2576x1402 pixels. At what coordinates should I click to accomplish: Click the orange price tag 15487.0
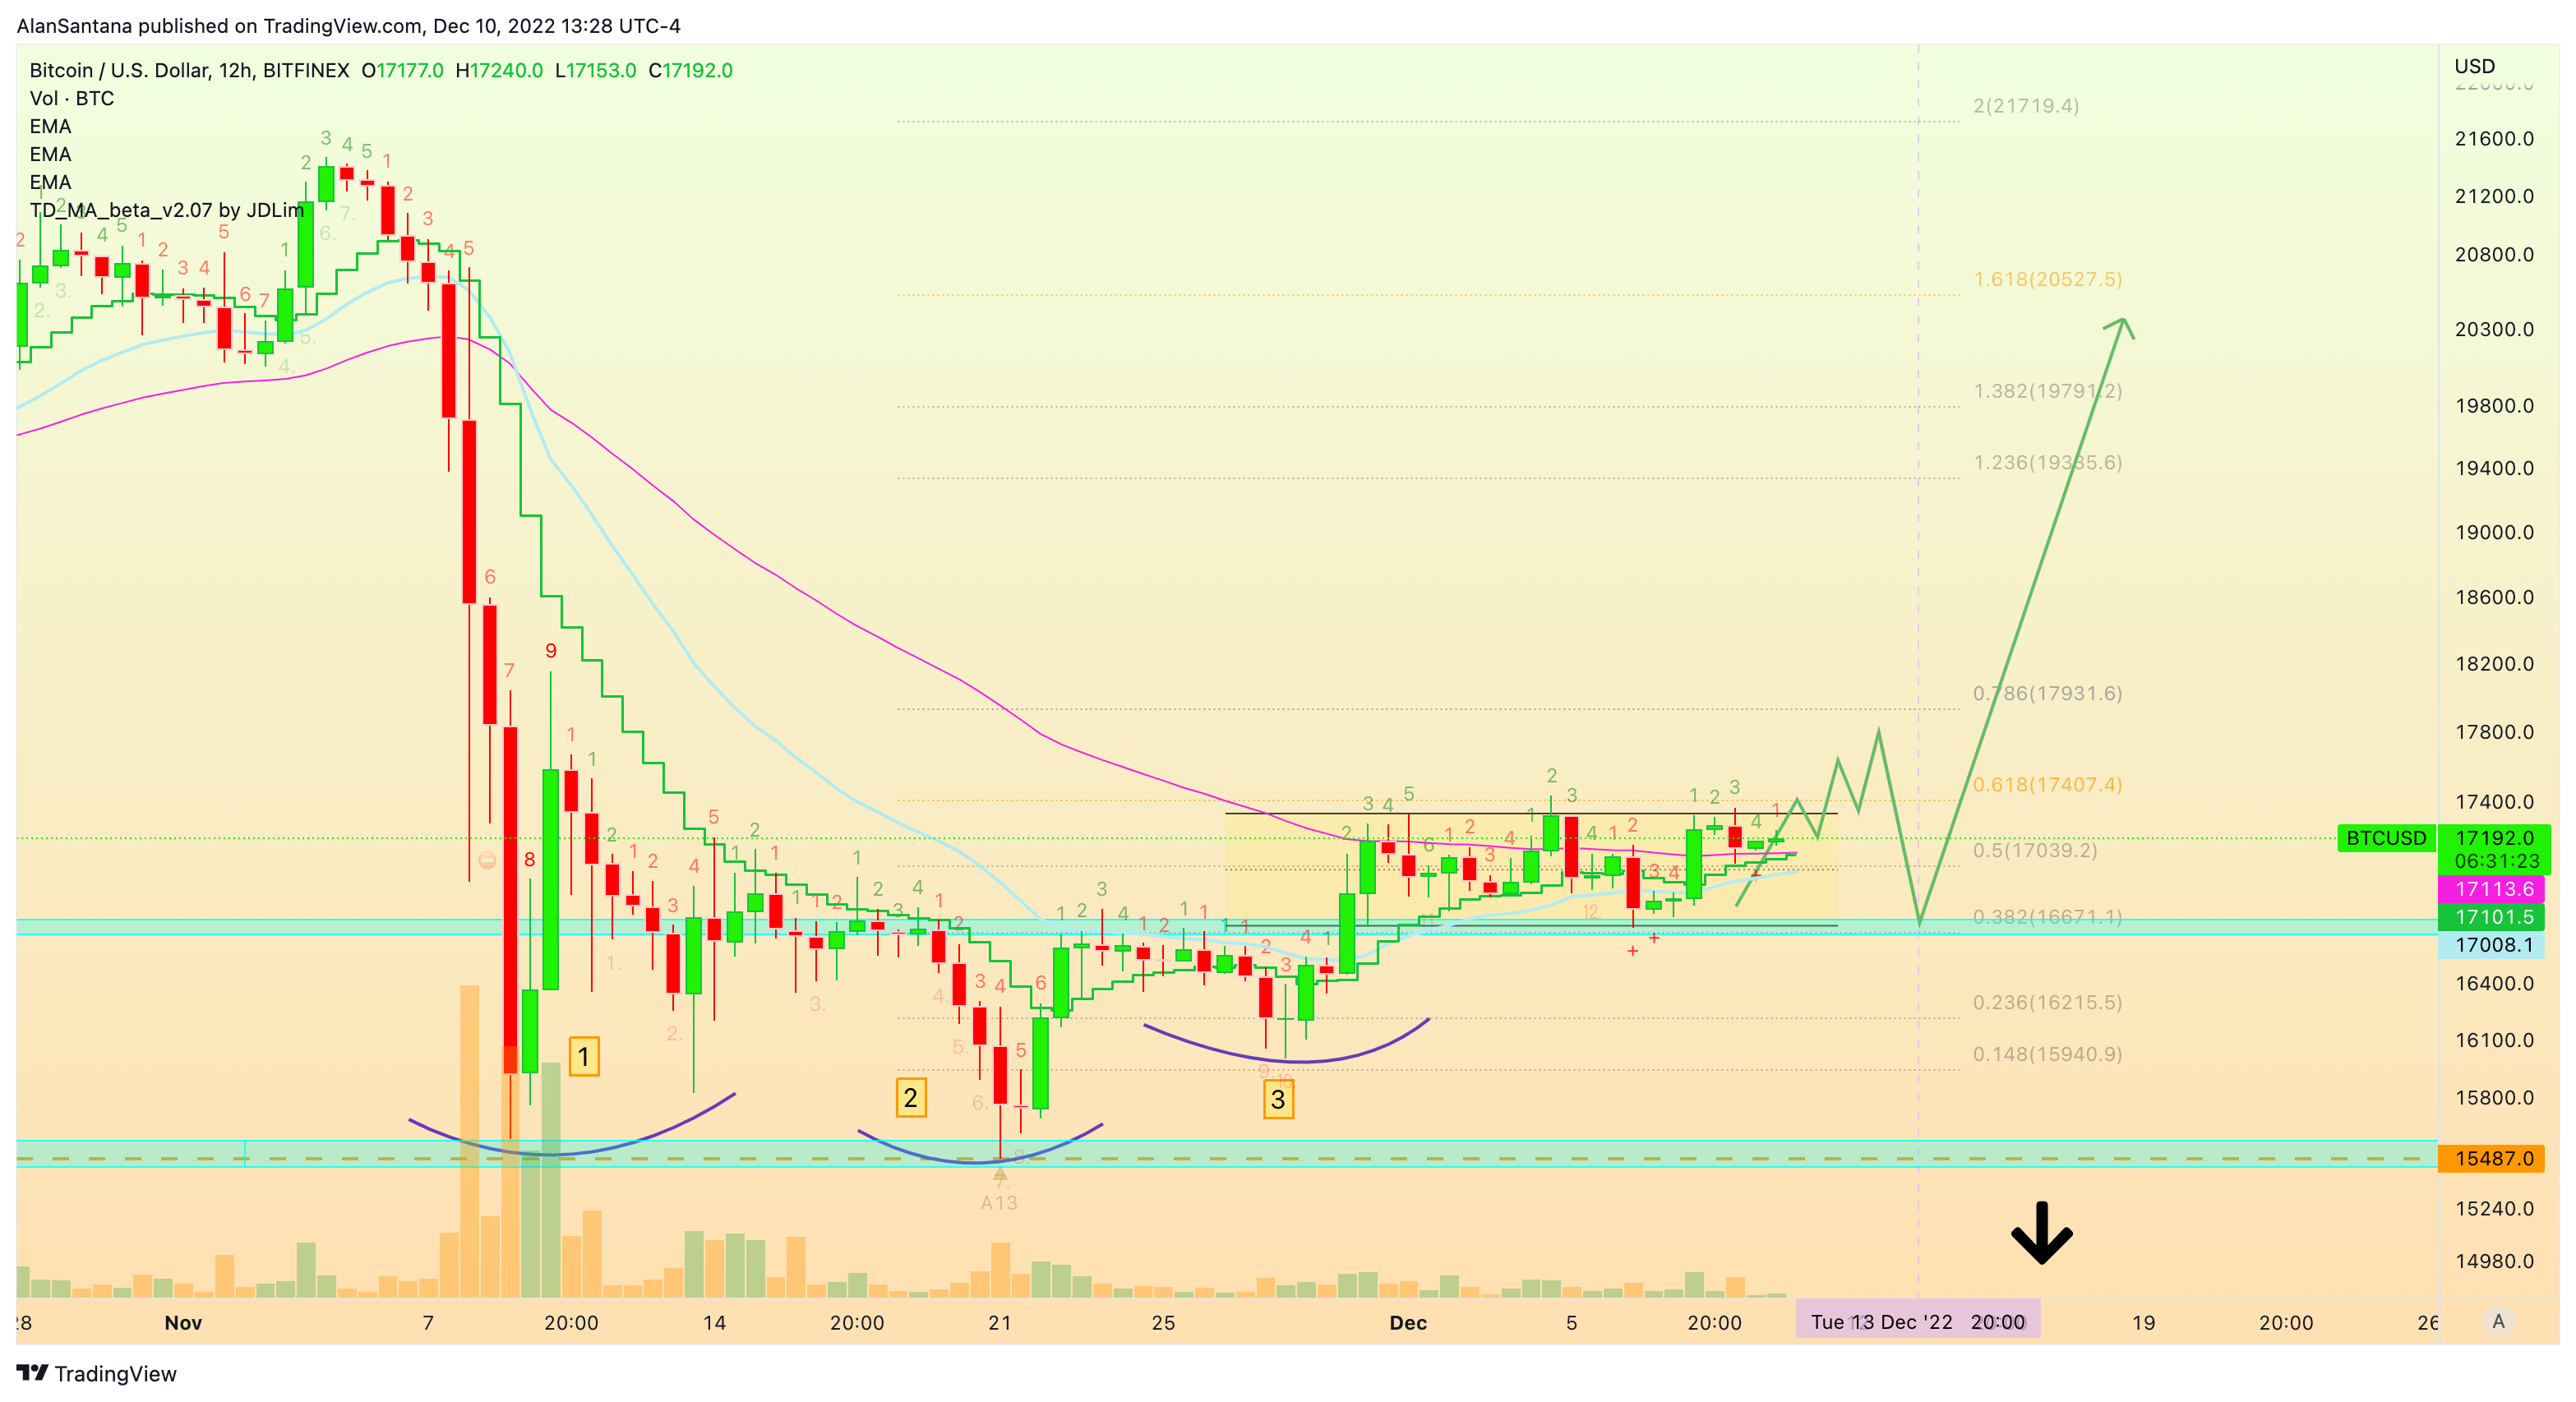click(2490, 1158)
